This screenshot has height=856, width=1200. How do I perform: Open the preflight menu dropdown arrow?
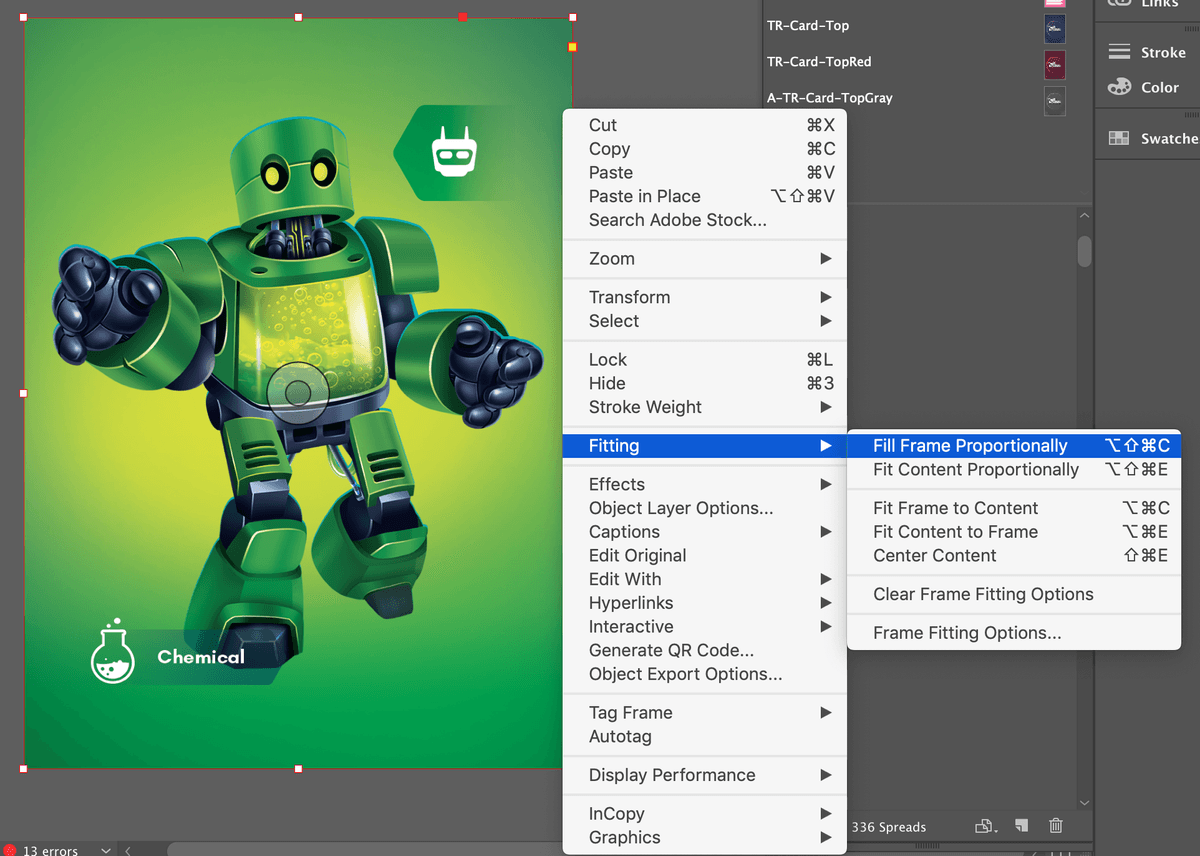pyautogui.click(x=106, y=850)
